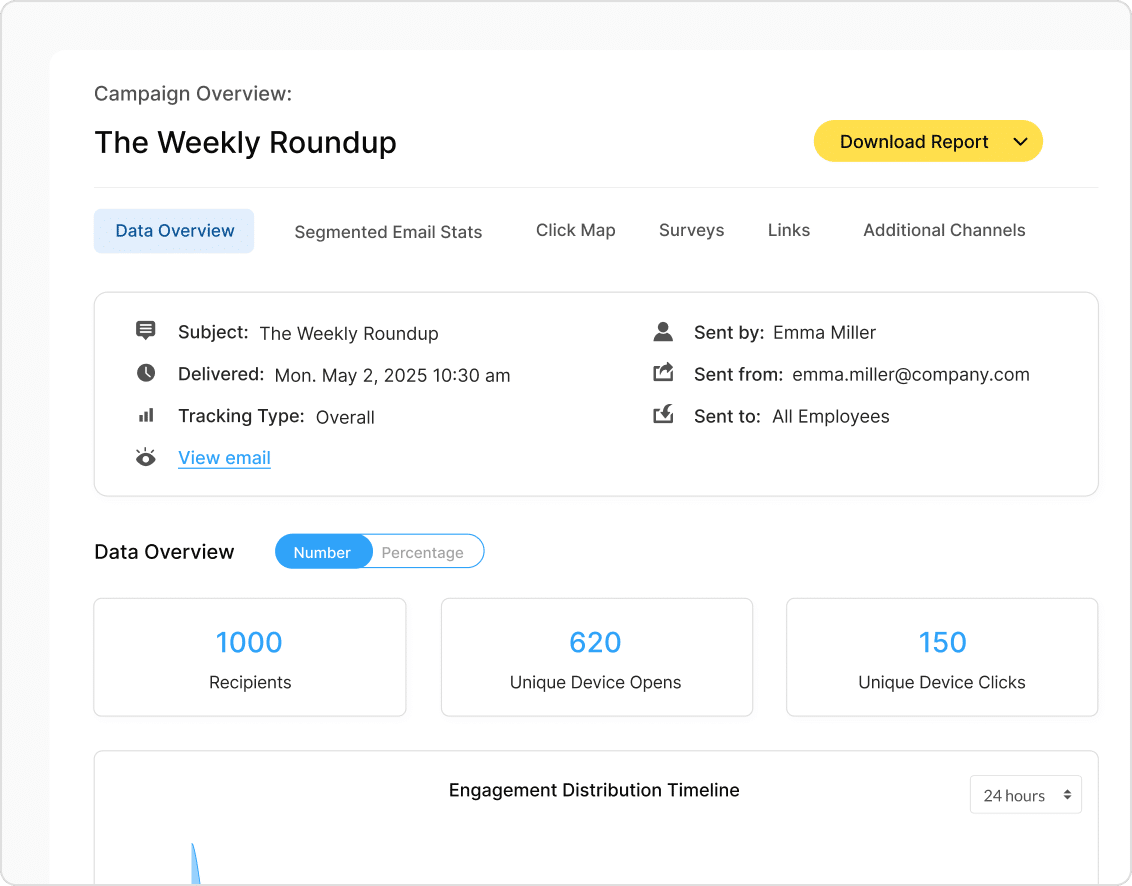The image size is (1132, 886).
Task: Click the Sent from share arrow icon
Action: pos(662,373)
